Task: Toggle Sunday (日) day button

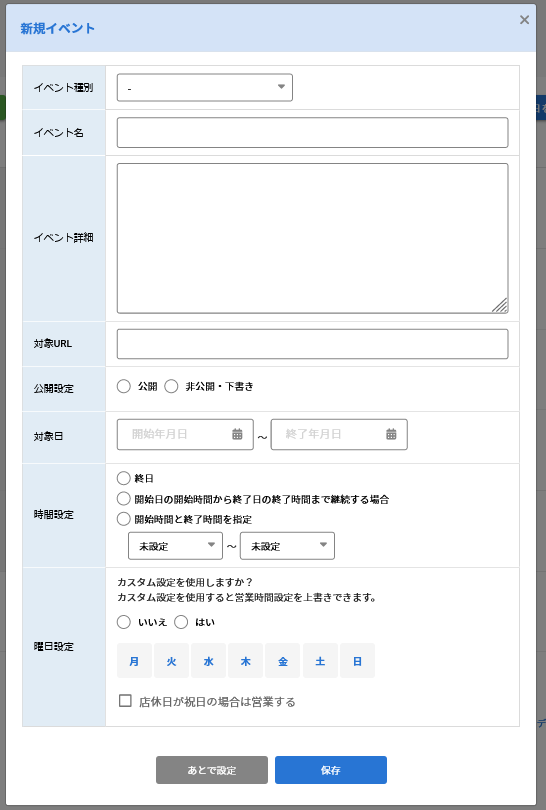Action: [357, 661]
